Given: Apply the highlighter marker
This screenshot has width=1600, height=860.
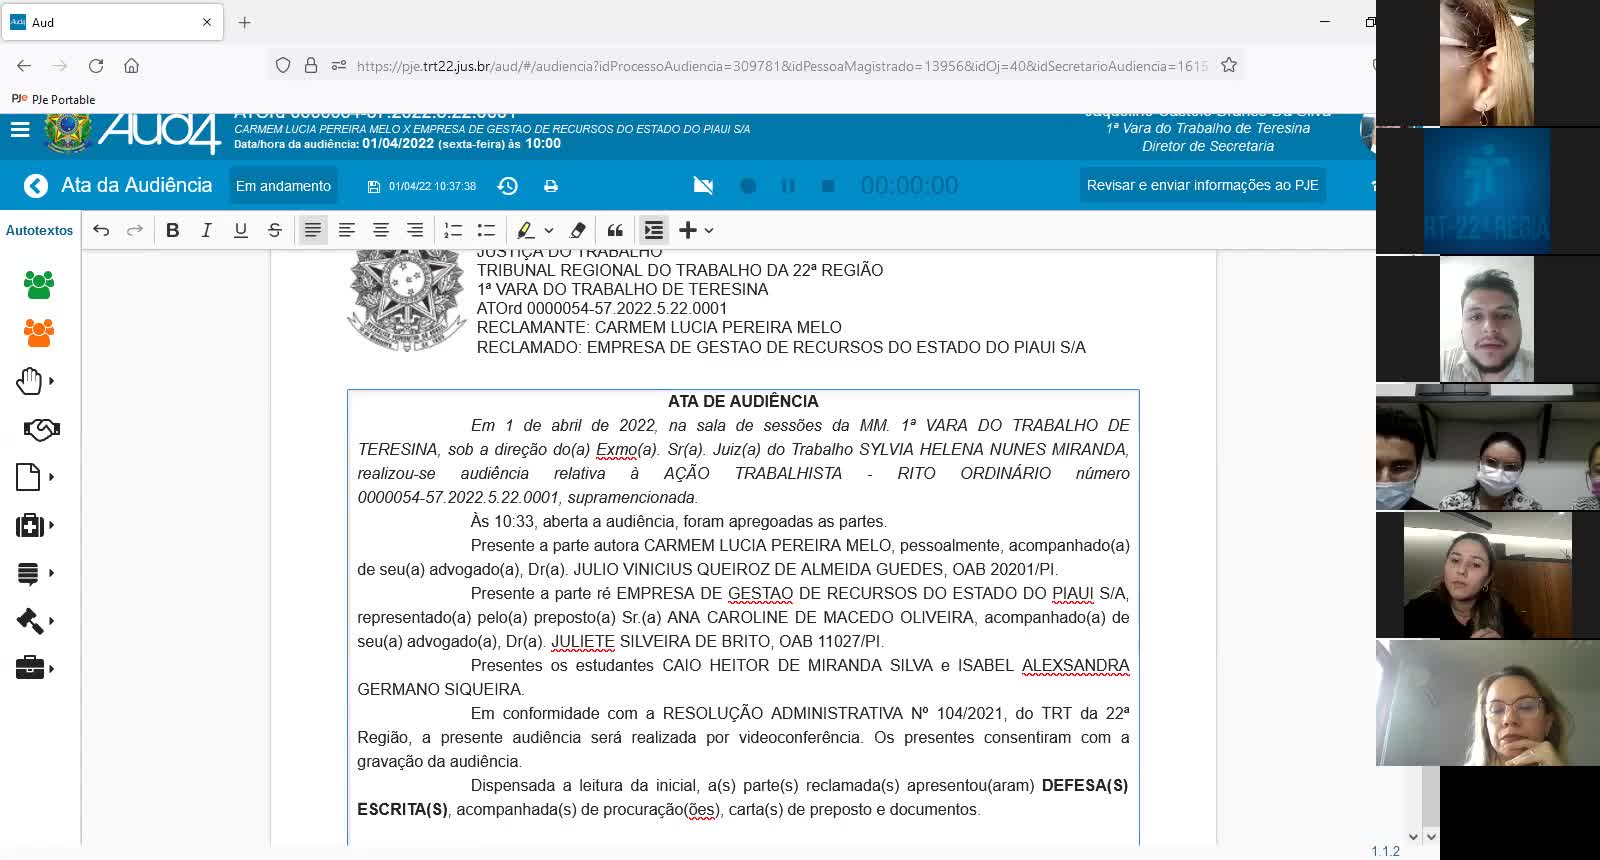Looking at the screenshot, I should (526, 230).
